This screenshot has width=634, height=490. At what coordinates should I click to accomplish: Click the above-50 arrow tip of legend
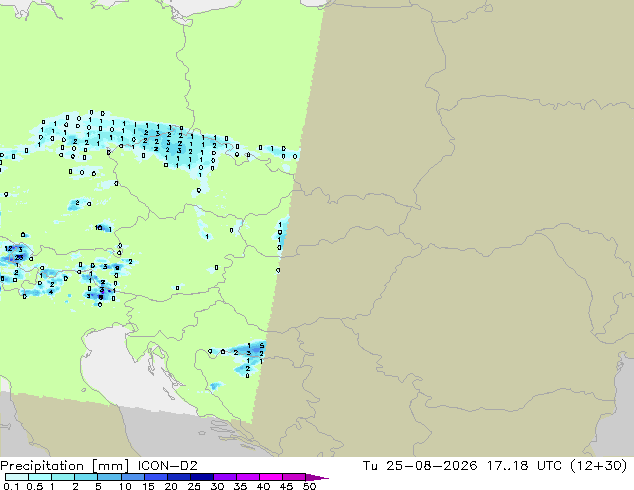[x=317, y=477]
